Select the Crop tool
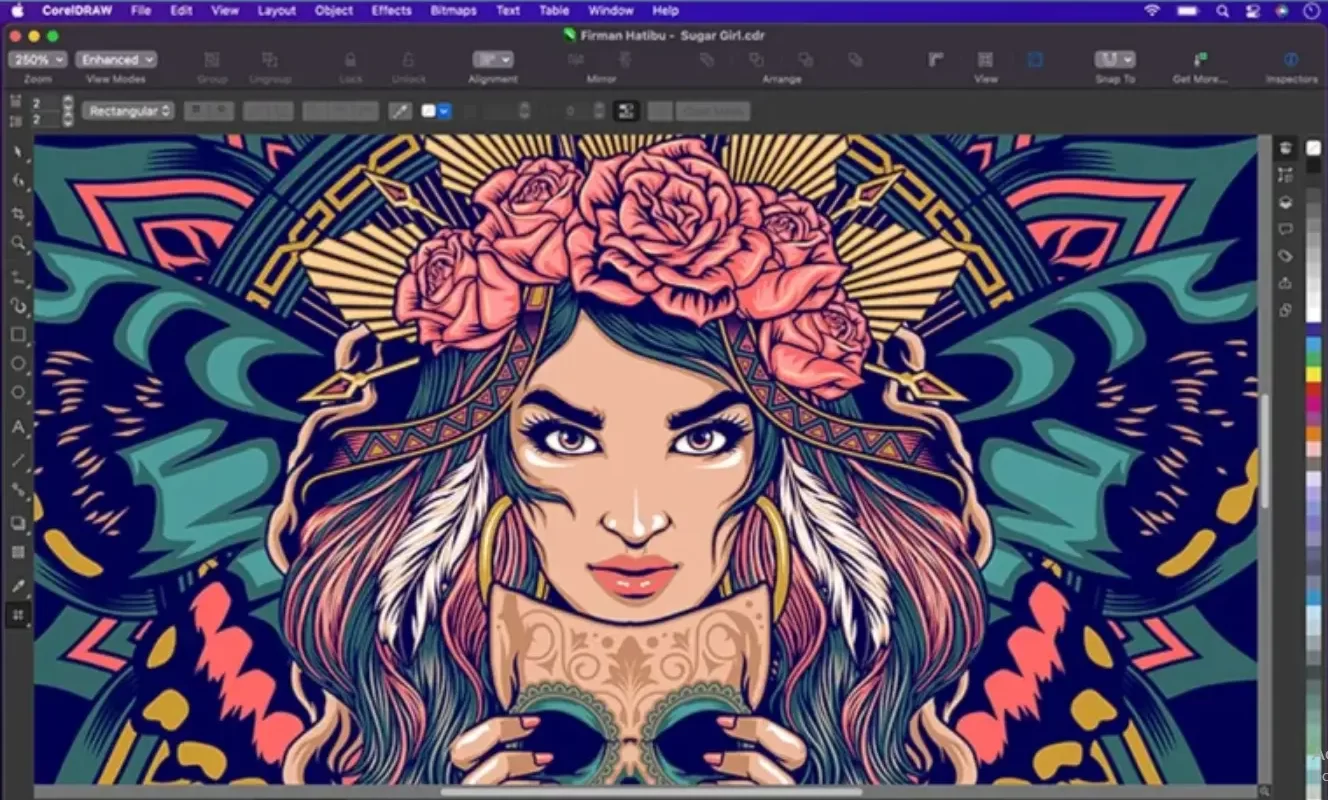1328x800 pixels. point(18,213)
